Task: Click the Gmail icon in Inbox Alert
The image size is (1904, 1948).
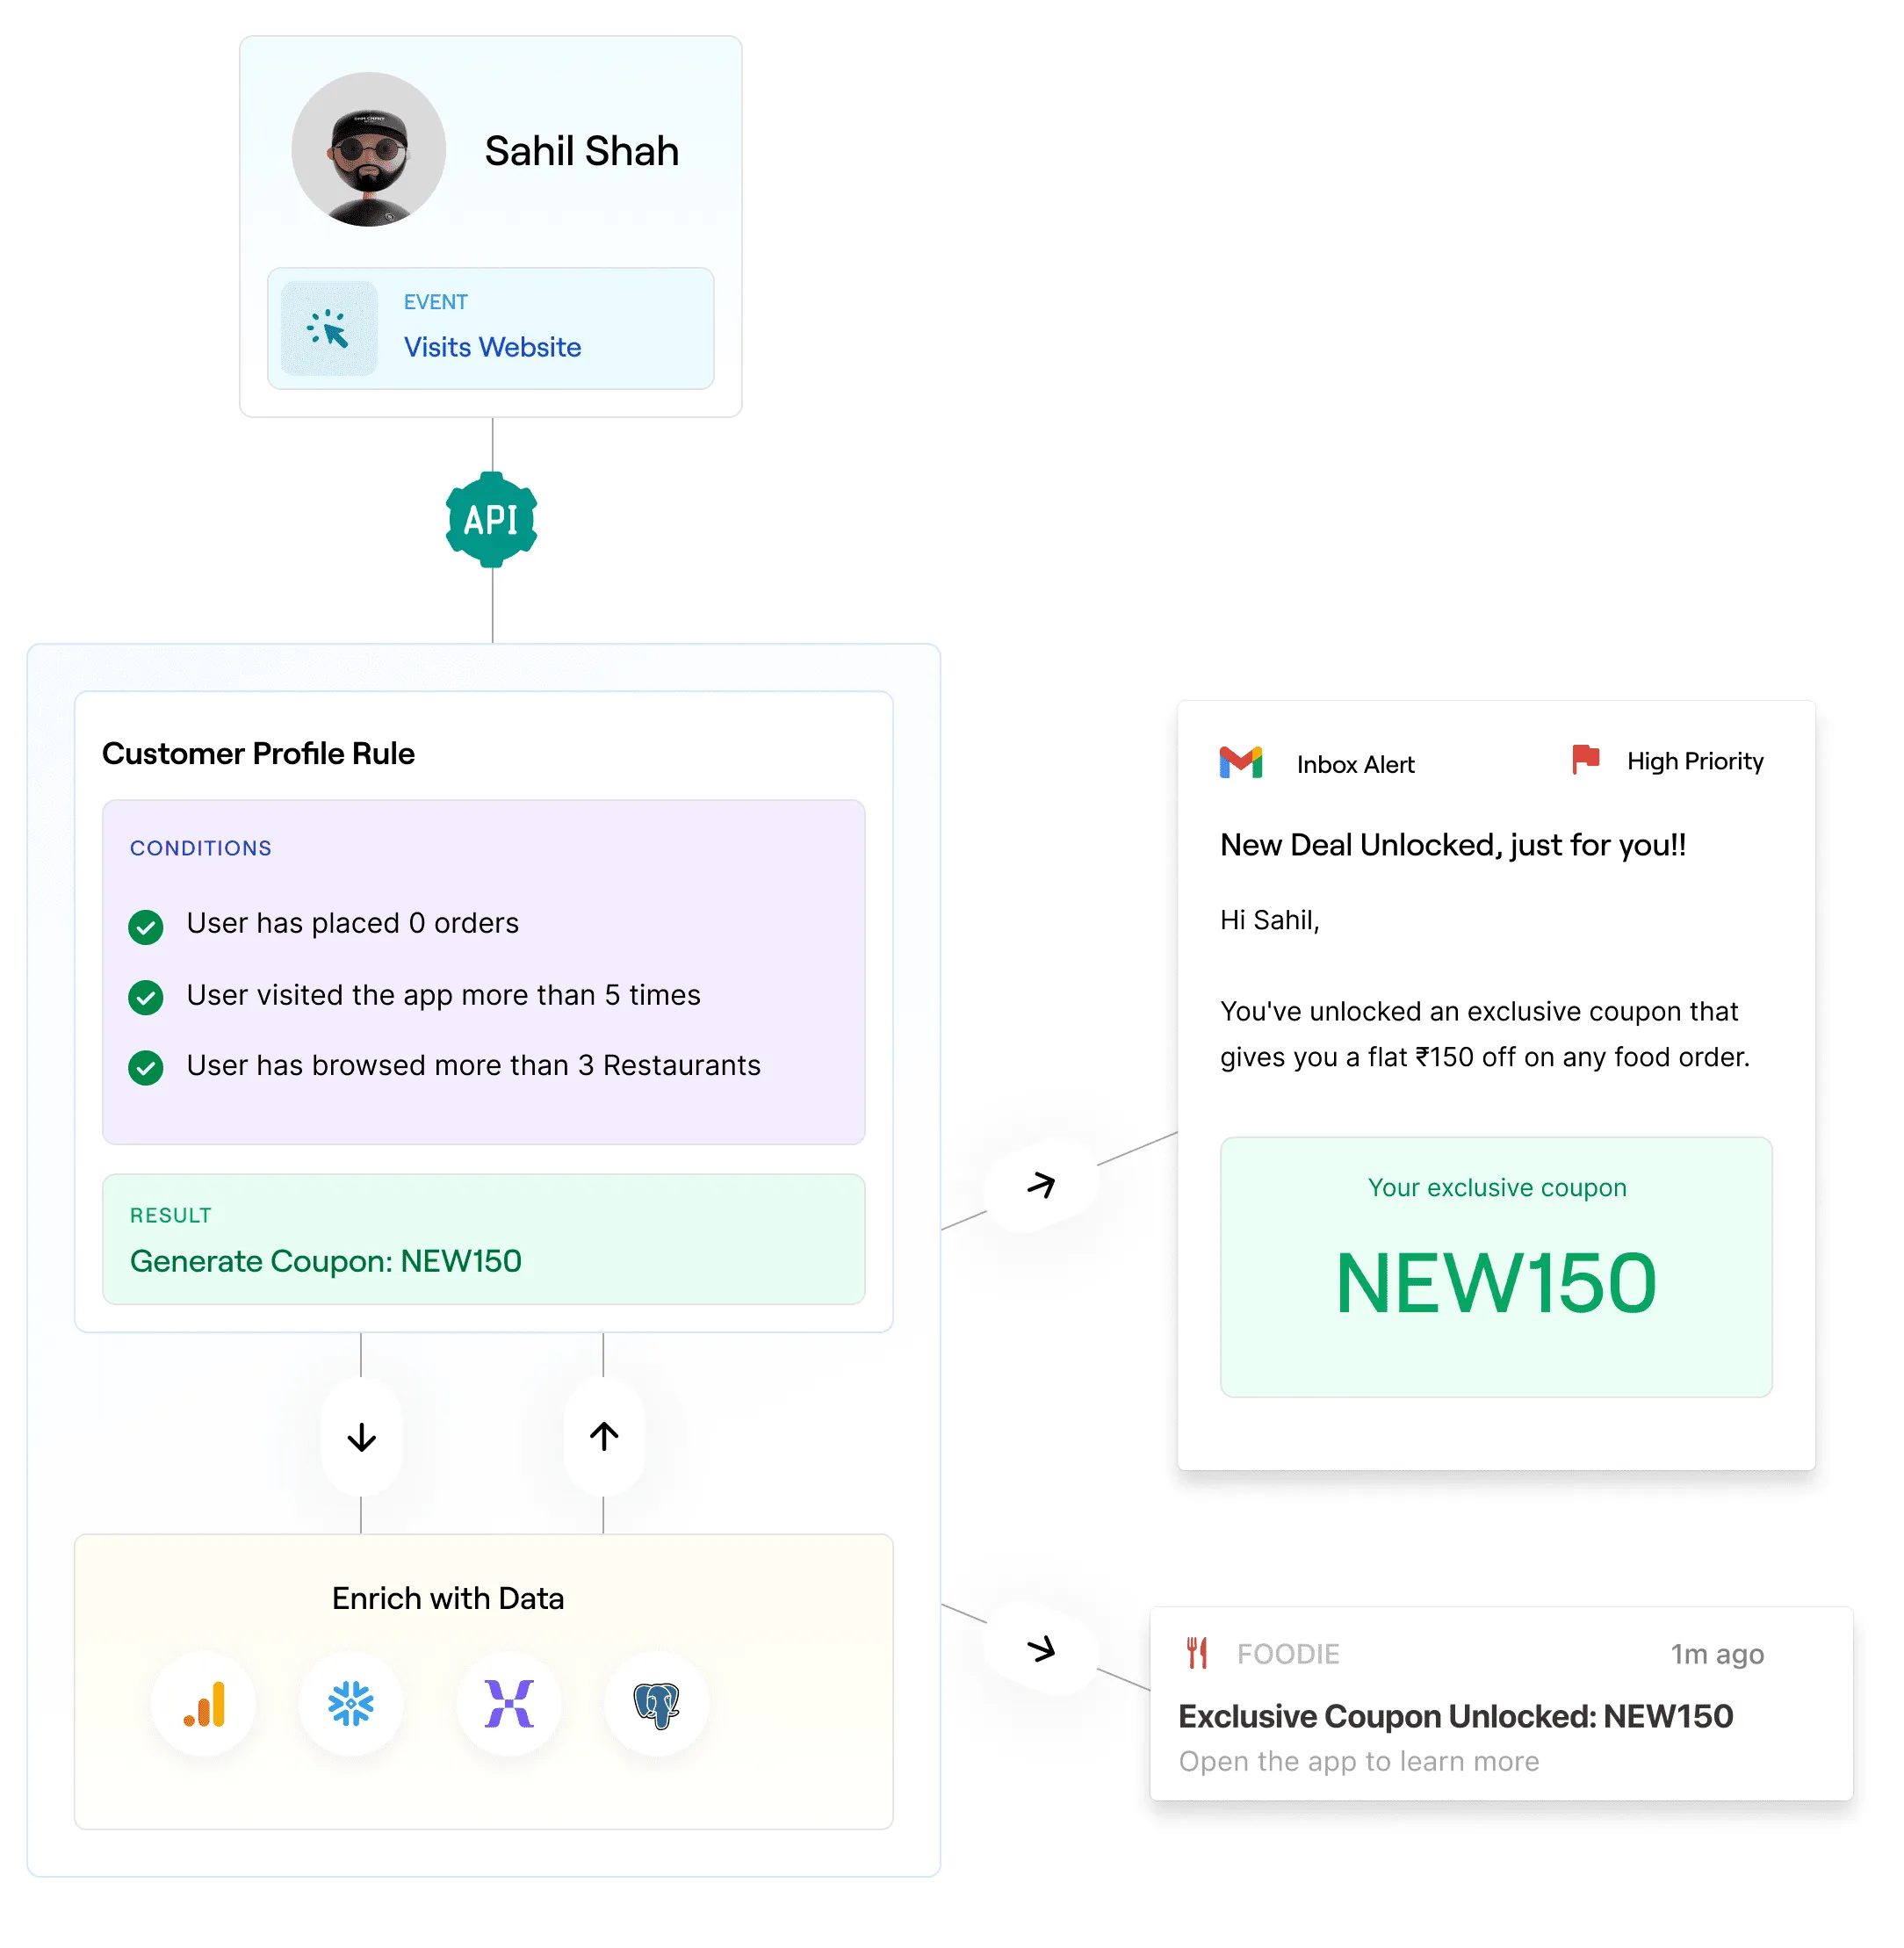Action: pyautogui.click(x=1241, y=763)
